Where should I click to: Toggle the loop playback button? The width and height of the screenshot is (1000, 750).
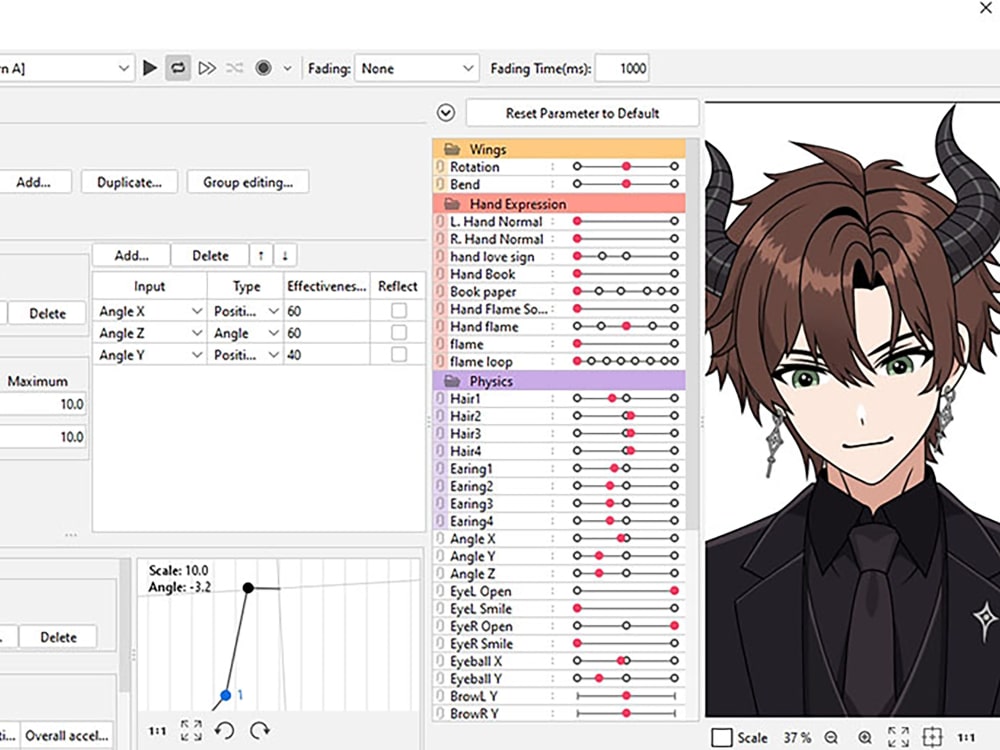pos(178,68)
